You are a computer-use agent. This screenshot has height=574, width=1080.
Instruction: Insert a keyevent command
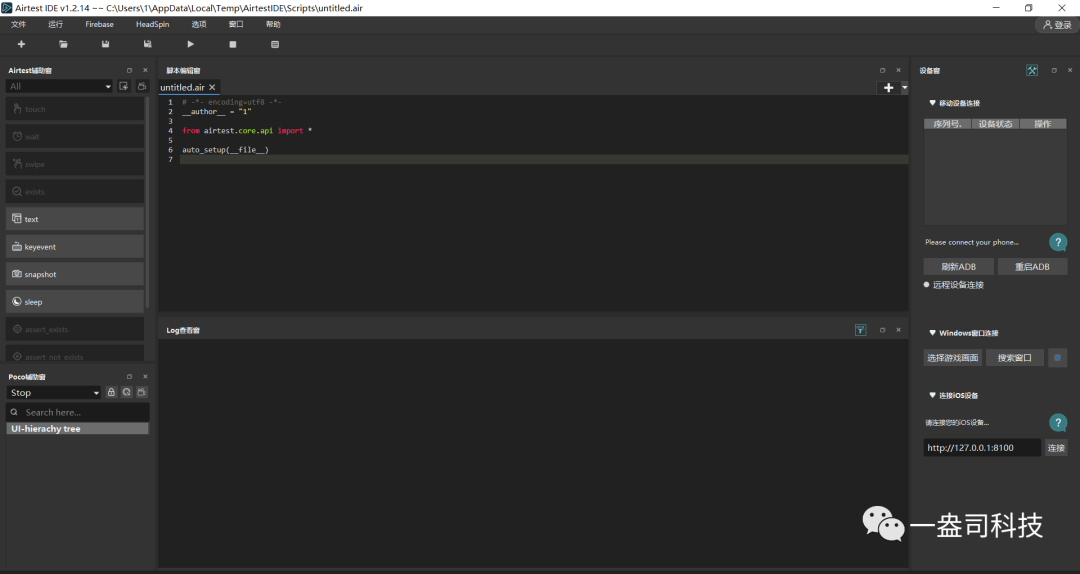[x=75, y=247]
